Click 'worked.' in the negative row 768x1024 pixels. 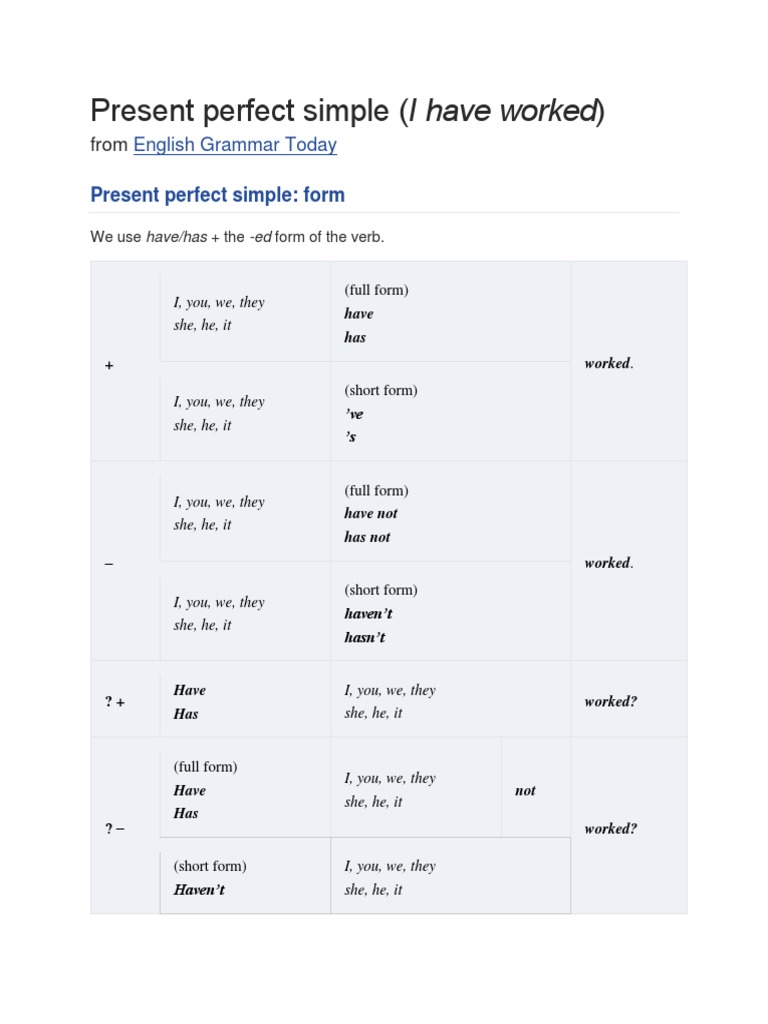[x=609, y=563]
